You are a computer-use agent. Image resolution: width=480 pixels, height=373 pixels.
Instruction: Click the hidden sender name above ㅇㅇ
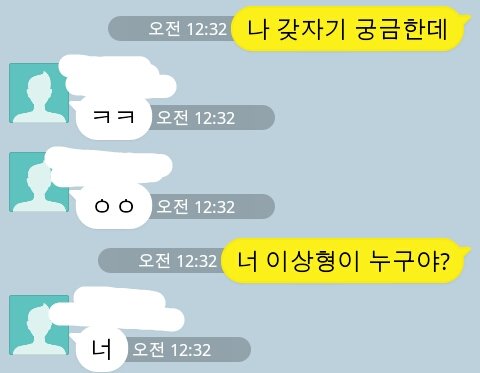[108, 167]
